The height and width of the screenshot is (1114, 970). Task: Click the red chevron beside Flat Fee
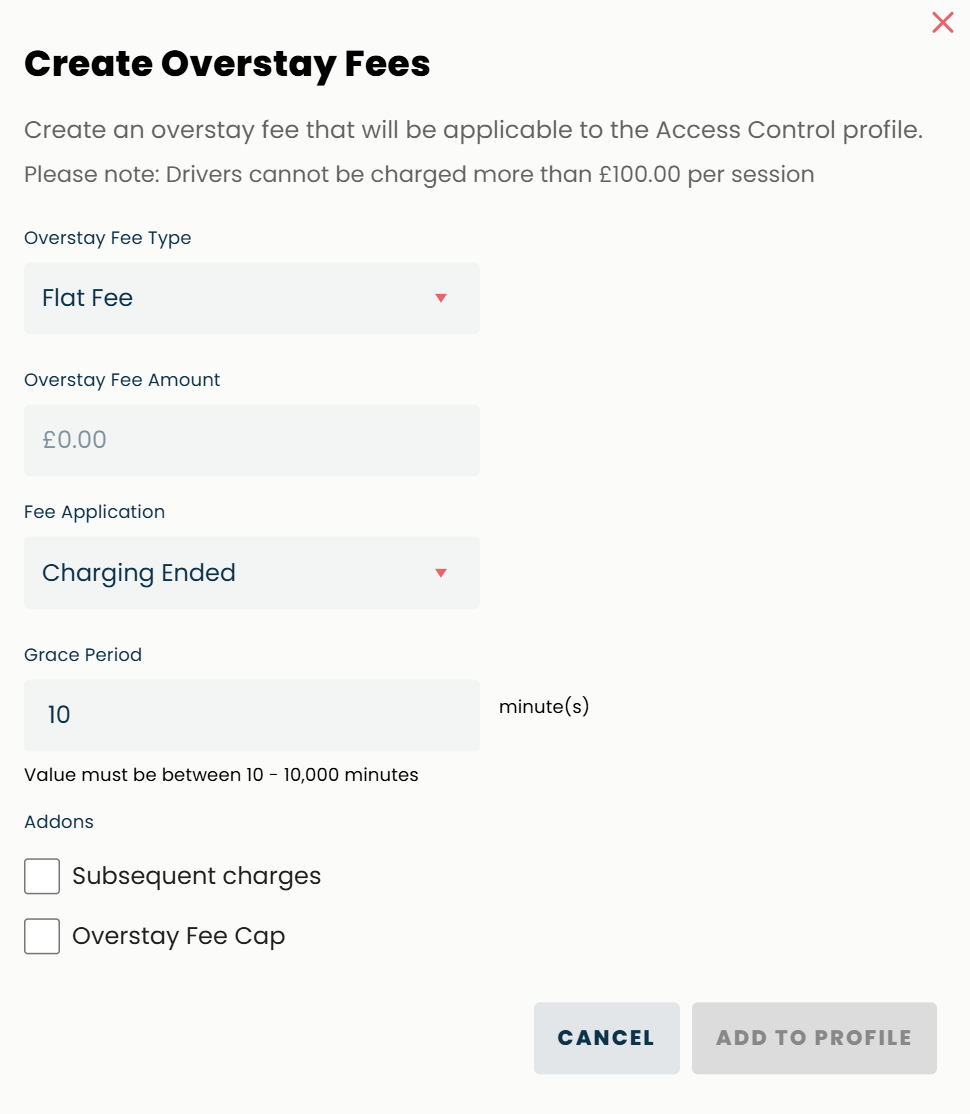[x=440, y=298]
